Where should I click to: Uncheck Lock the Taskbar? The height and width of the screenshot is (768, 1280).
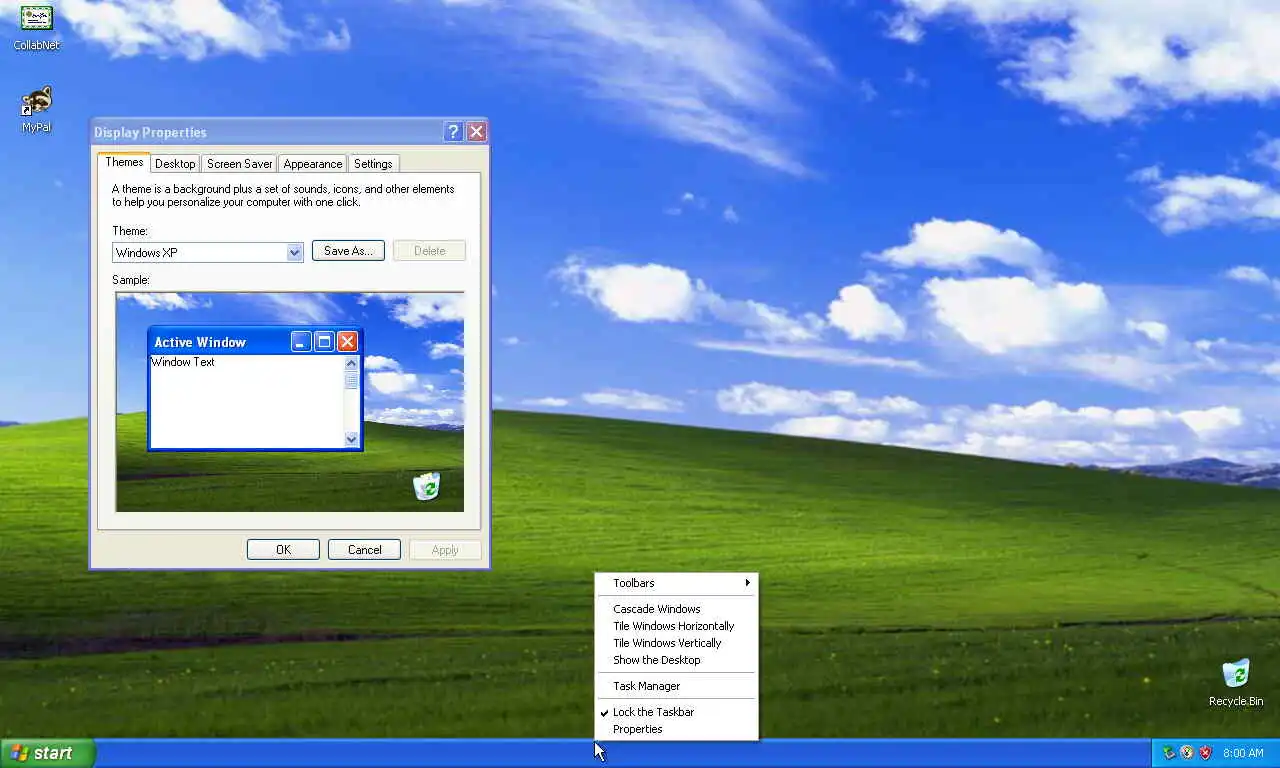[x=677, y=712]
